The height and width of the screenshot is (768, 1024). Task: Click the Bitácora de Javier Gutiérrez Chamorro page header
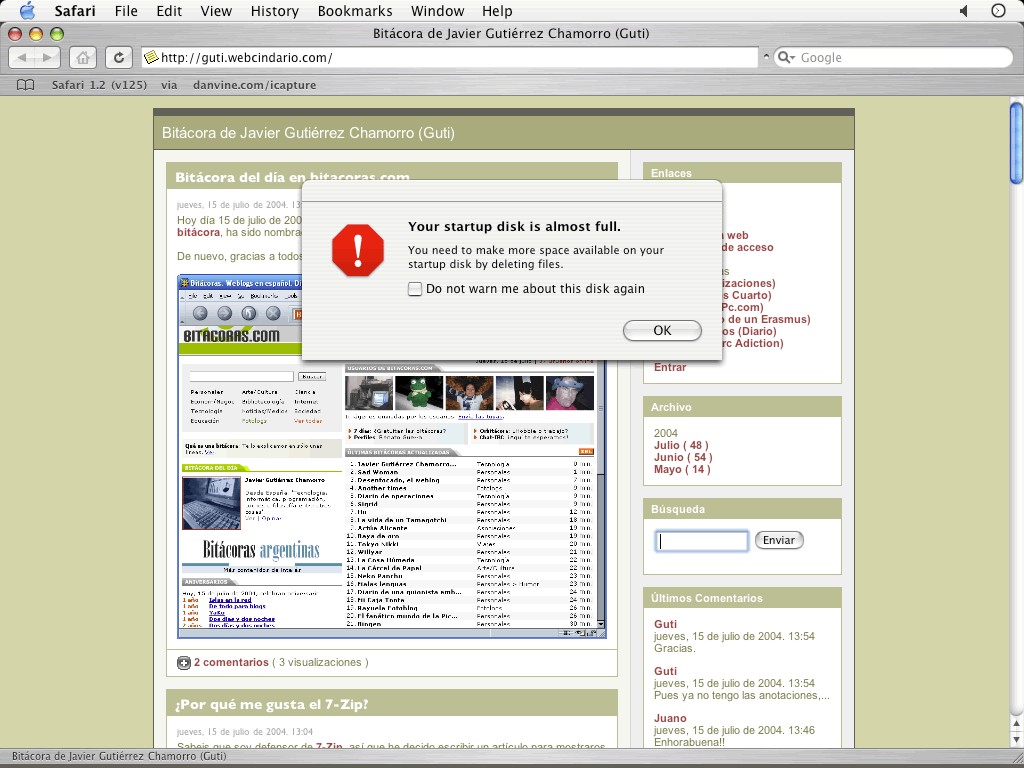(x=308, y=133)
